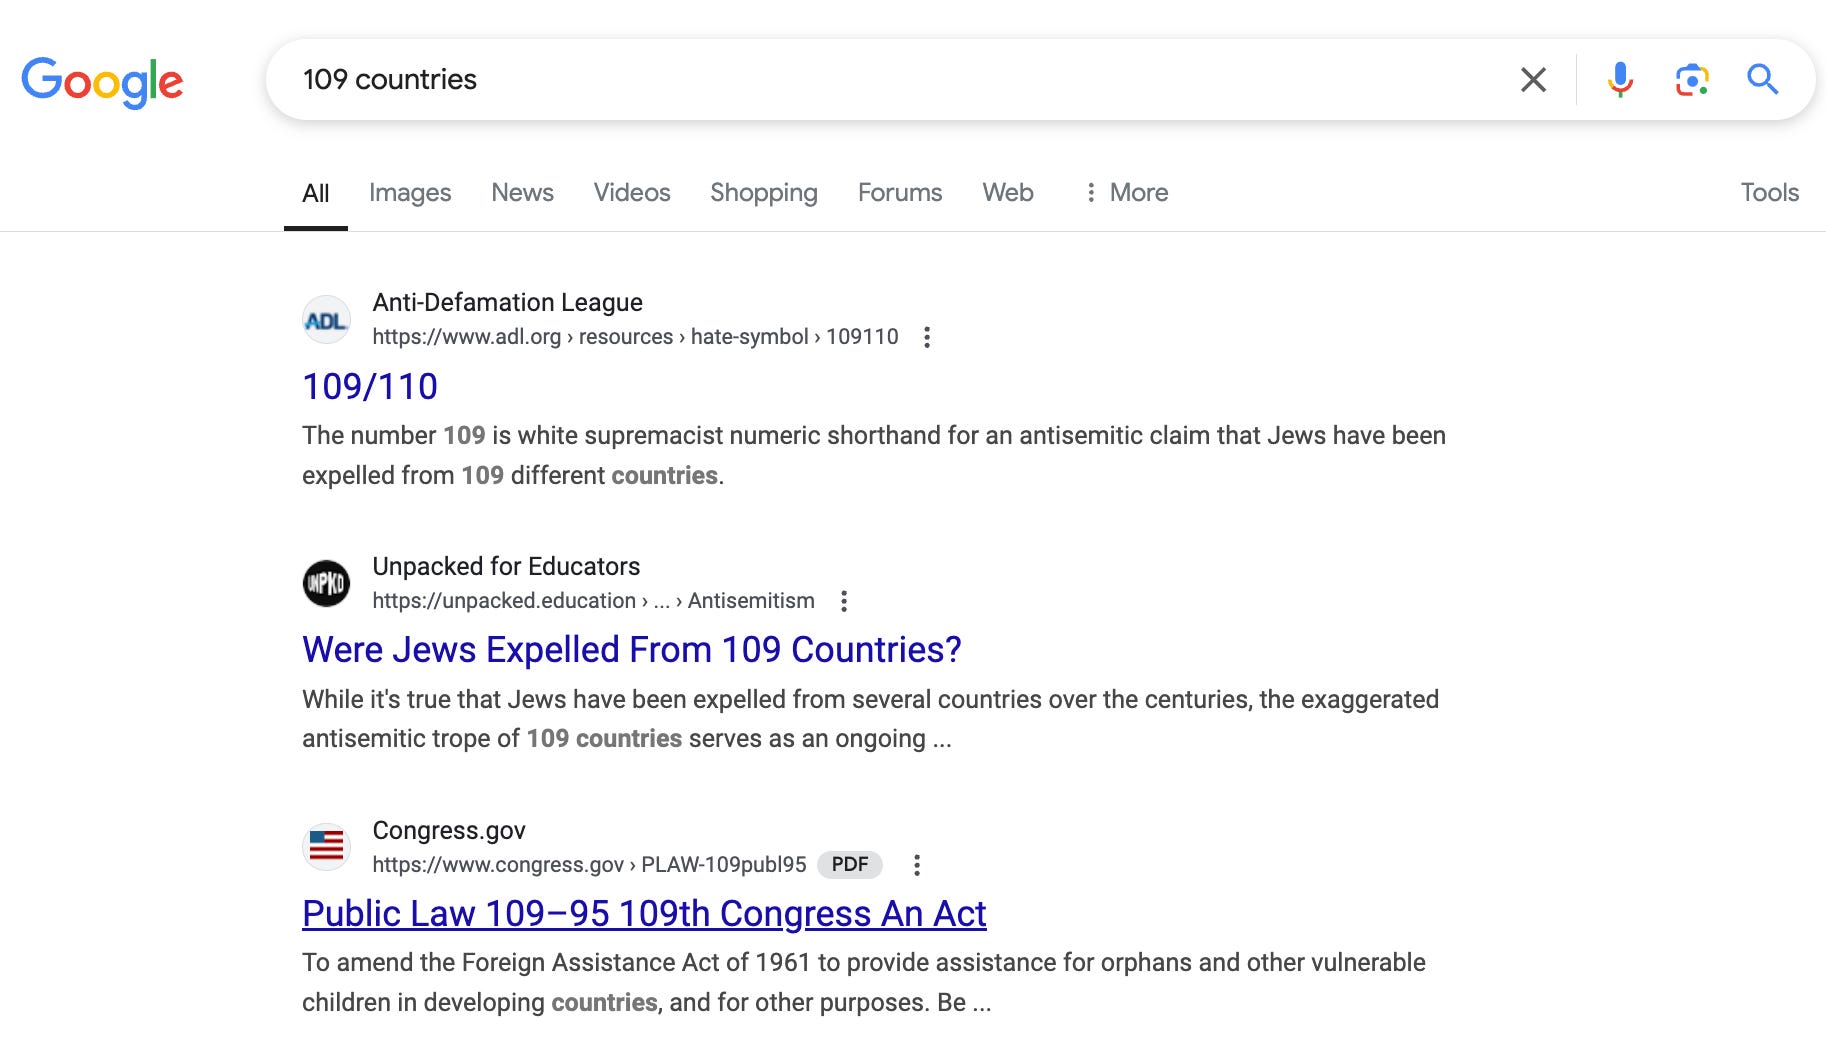Click the unpacked.education breadcrumb URL

[593, 601]
